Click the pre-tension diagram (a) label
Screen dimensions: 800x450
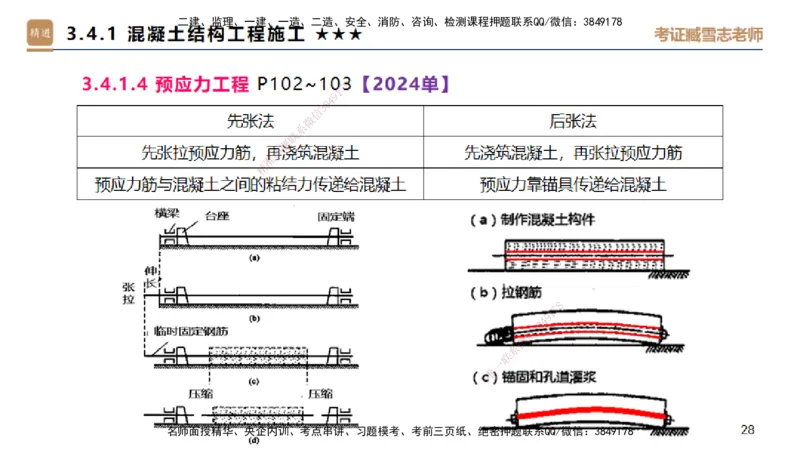point(254,258)
